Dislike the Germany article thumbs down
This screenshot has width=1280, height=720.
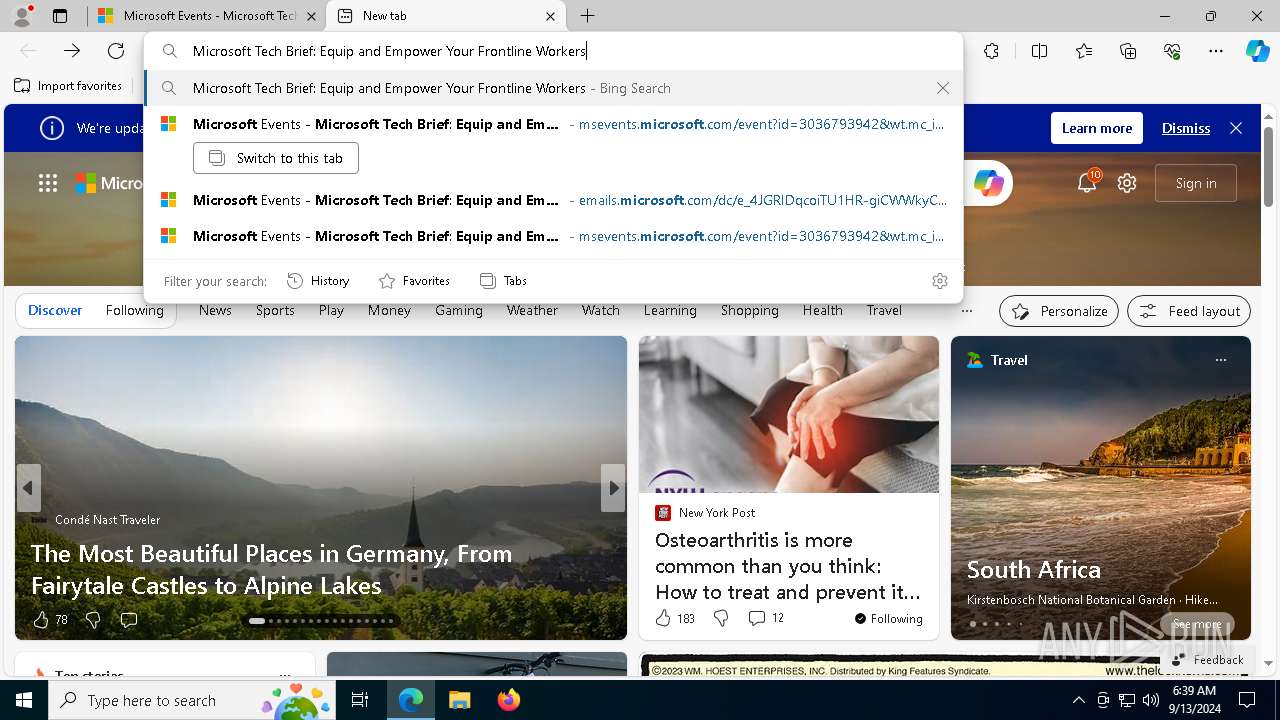[x=93, y=620]
